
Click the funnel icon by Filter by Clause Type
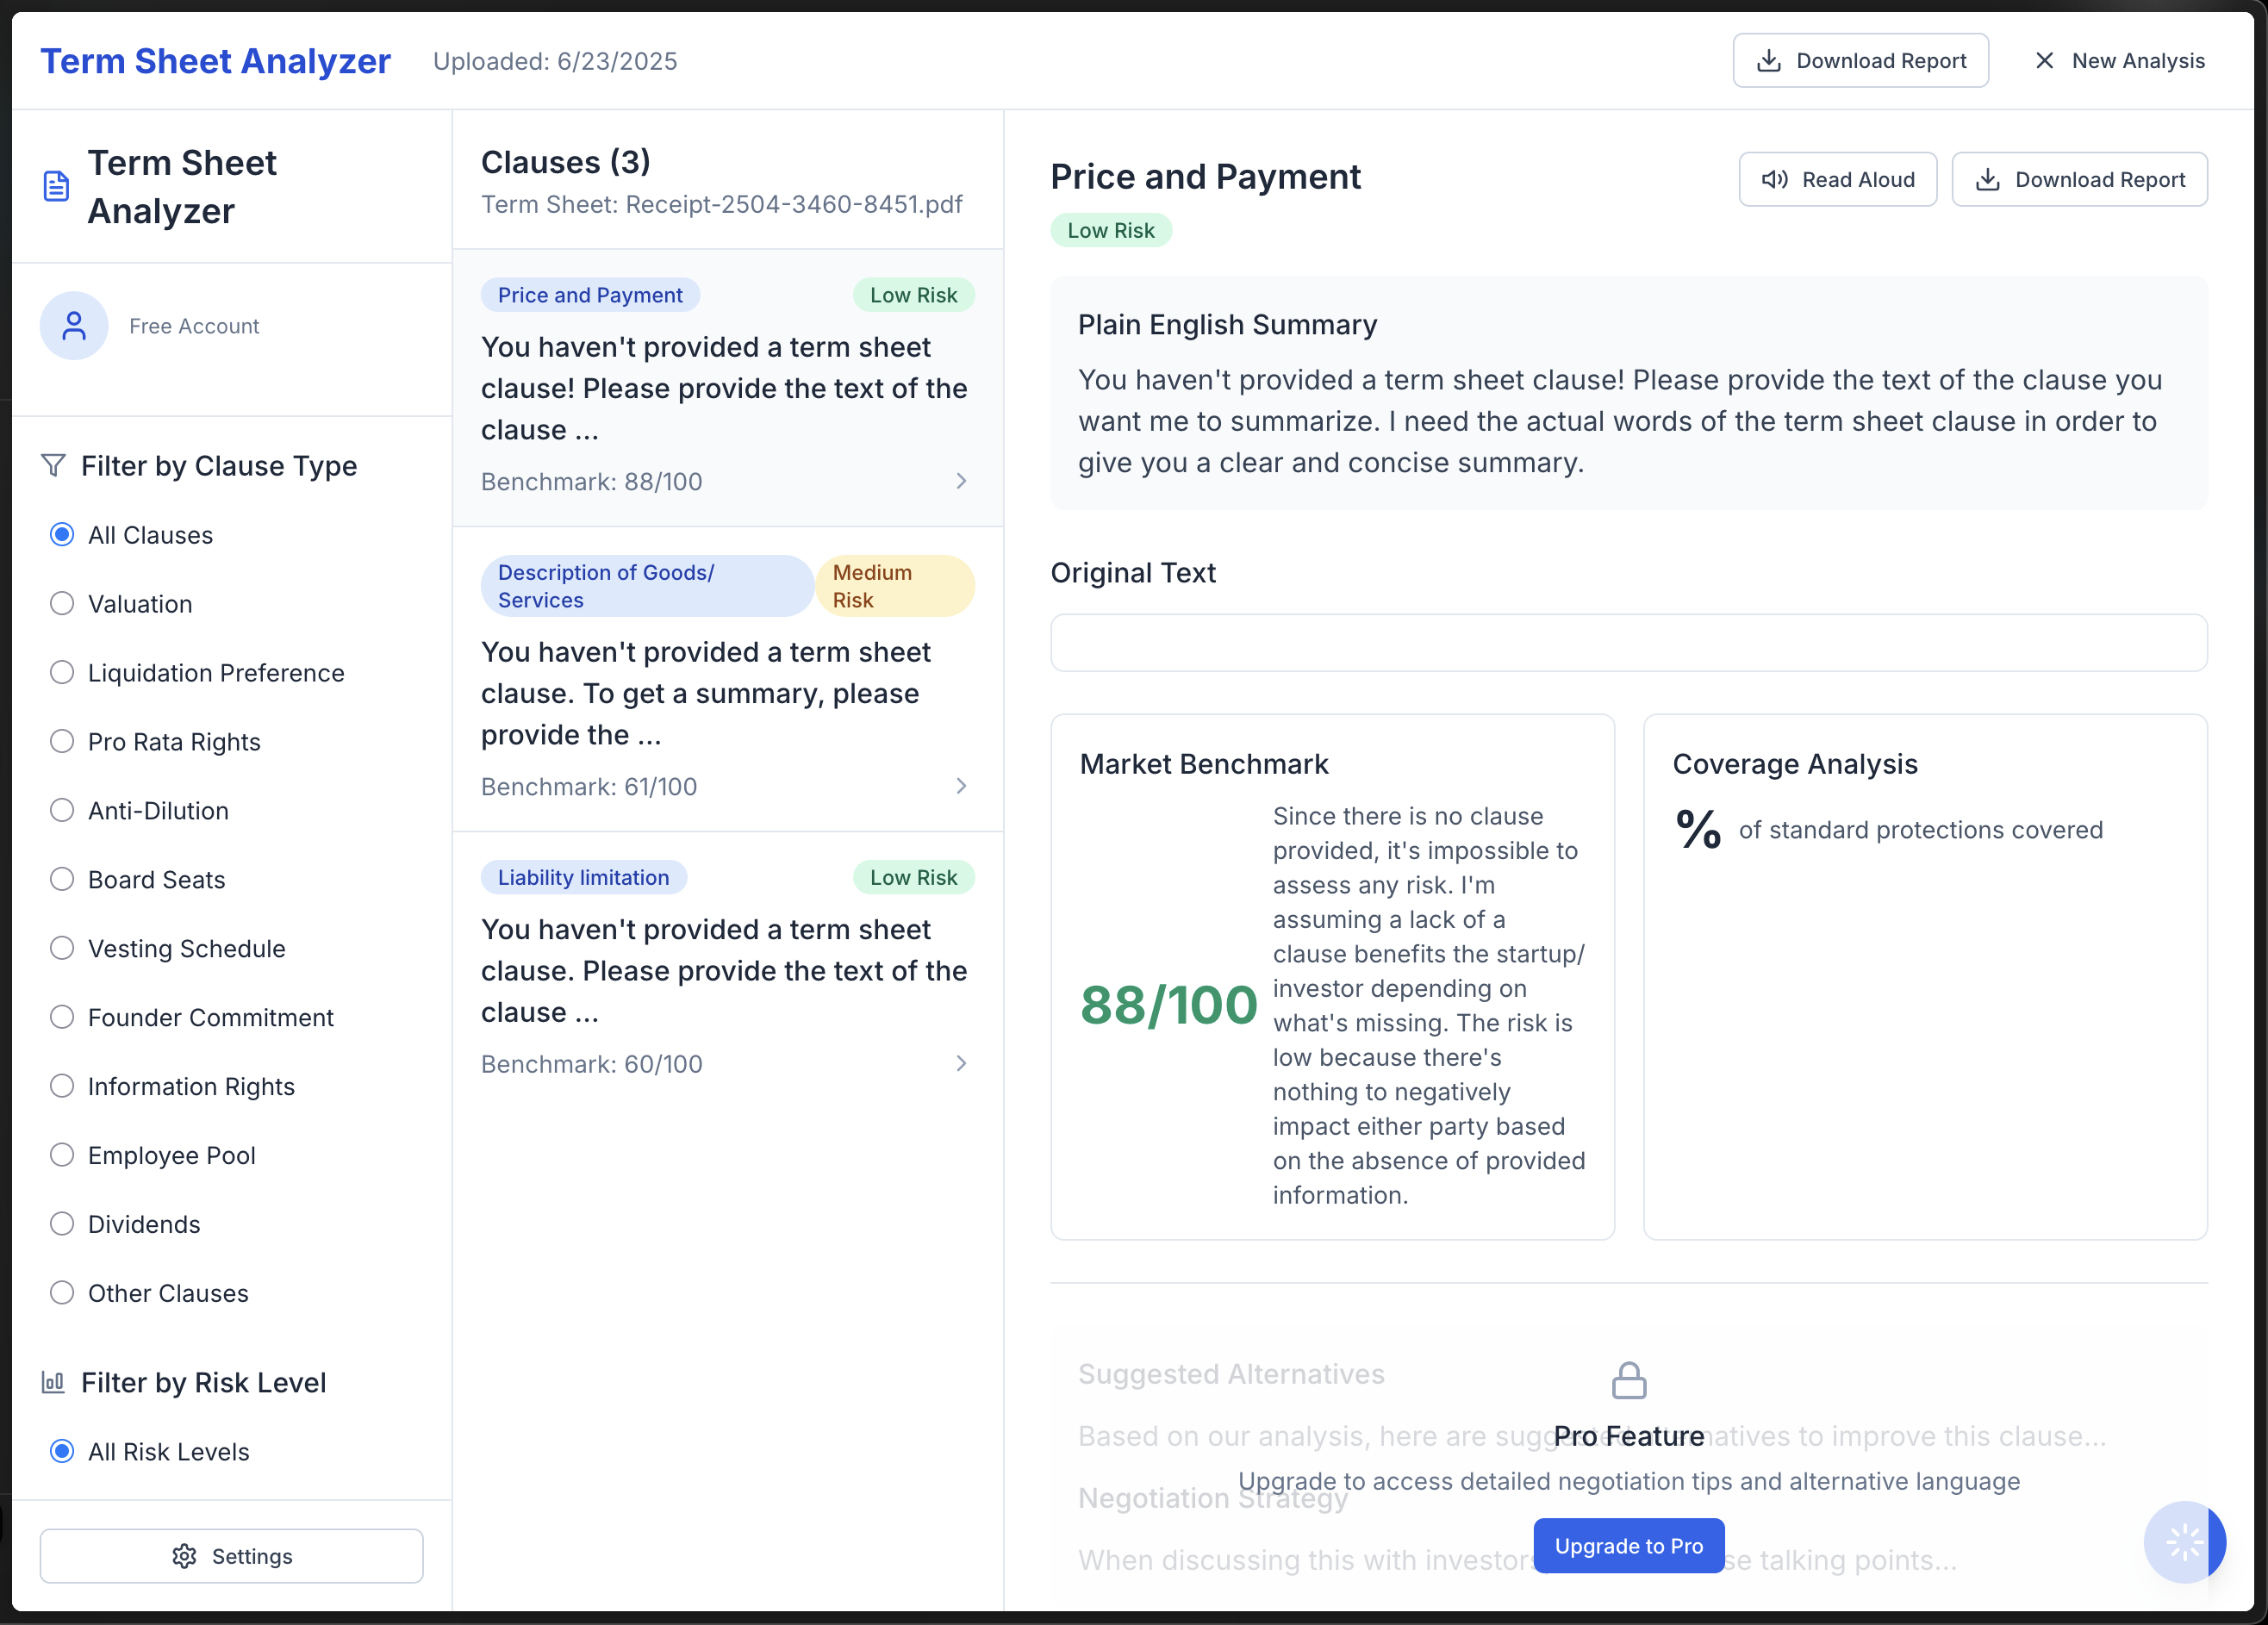coord(53,466)
